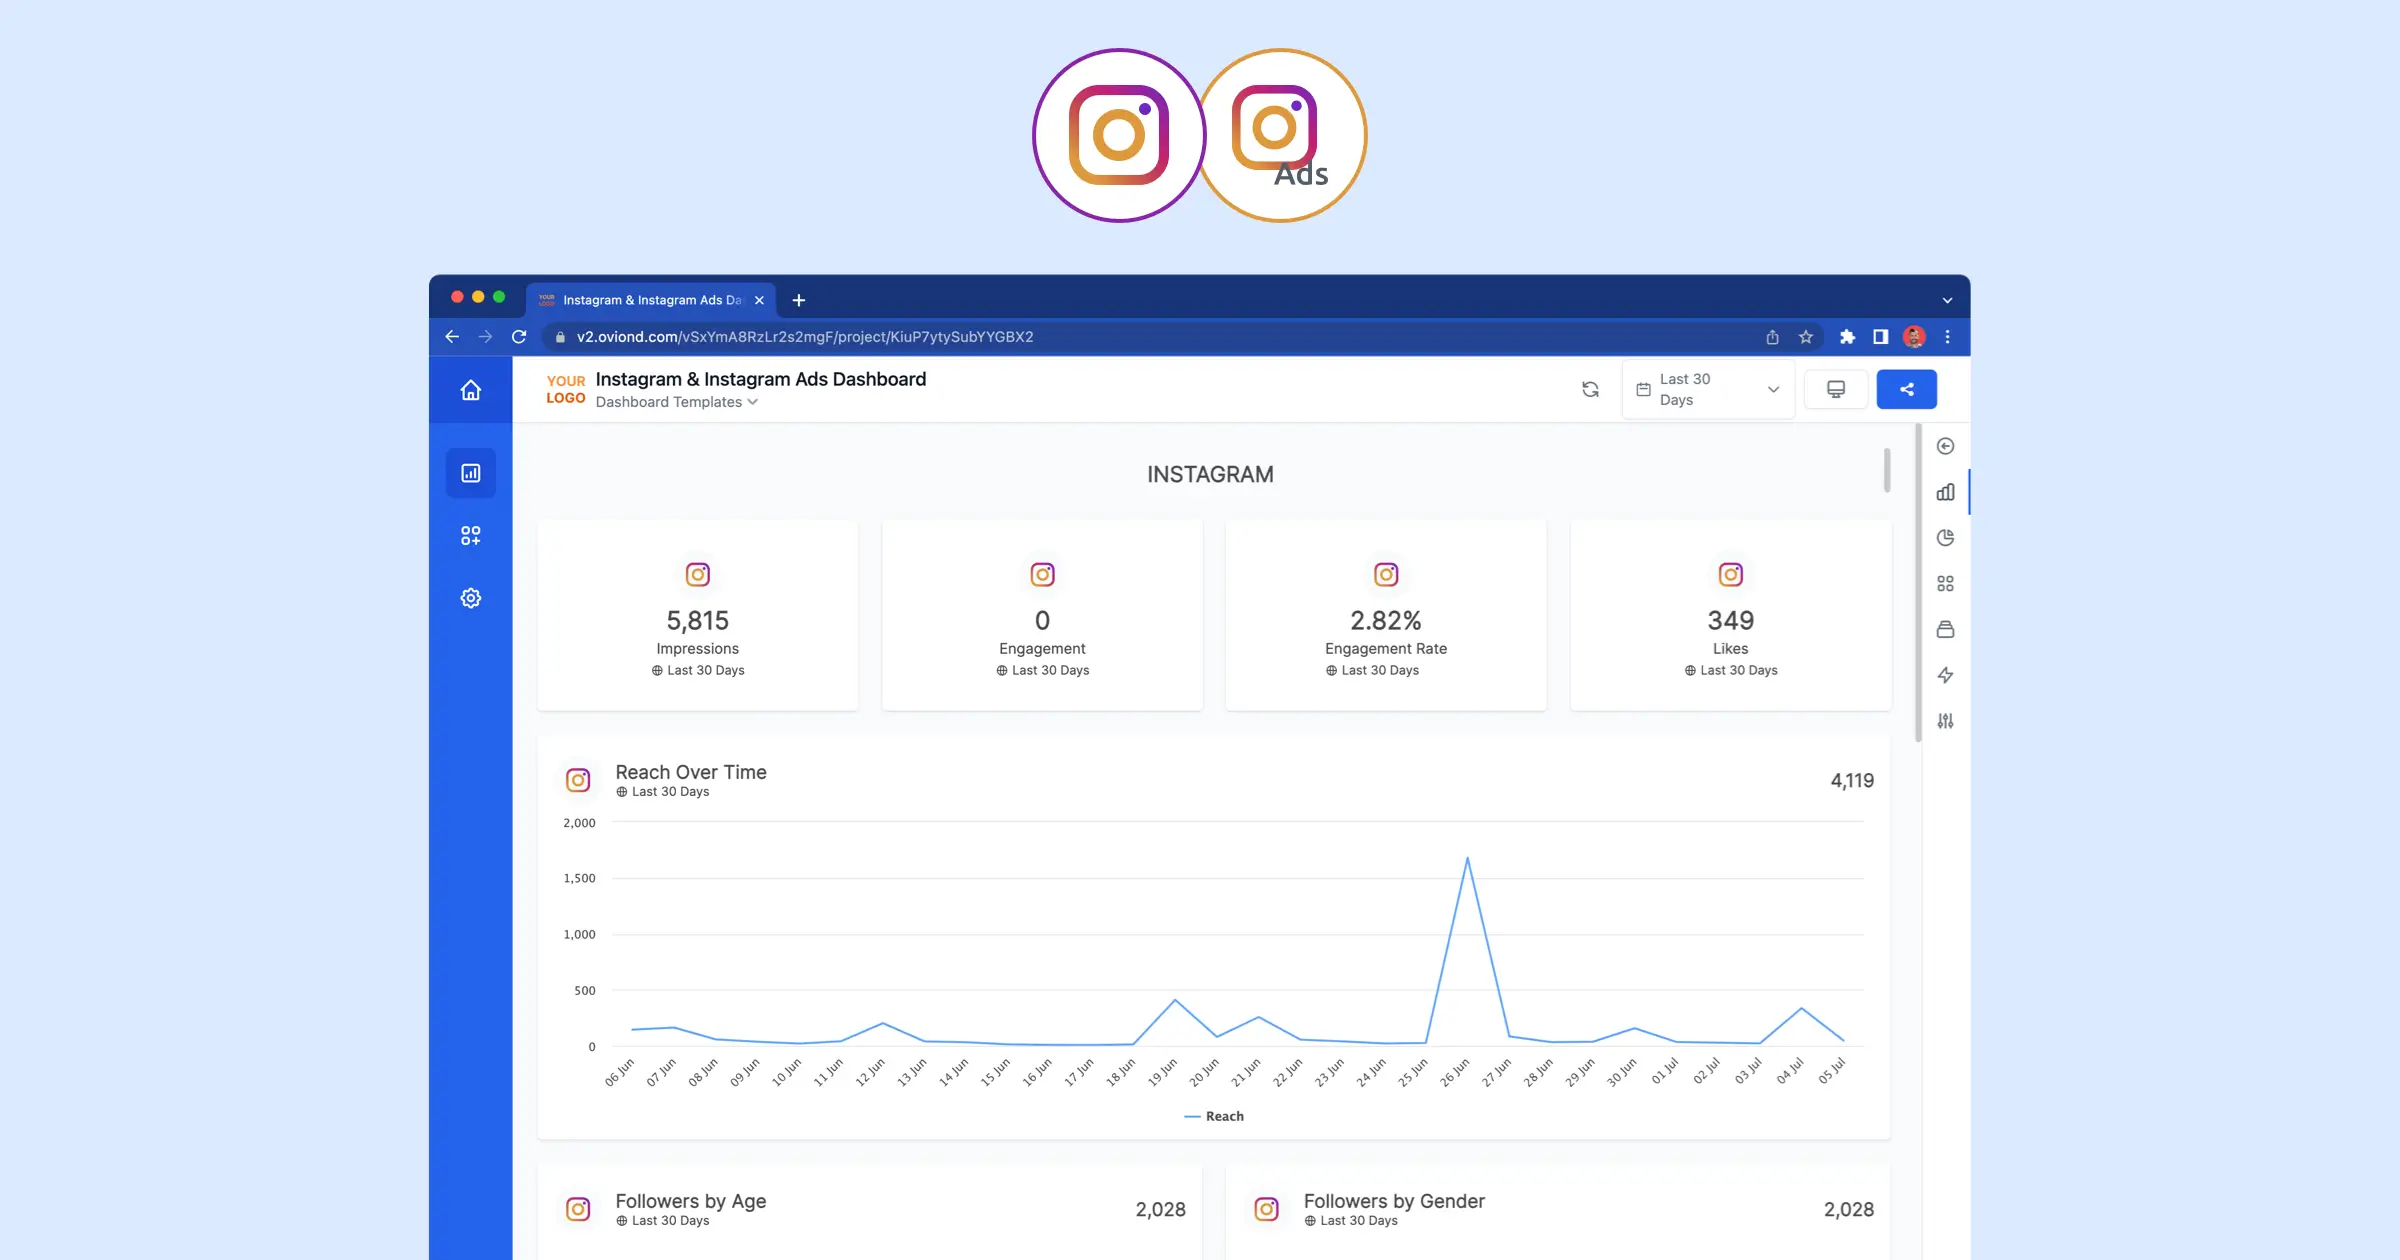This screenshot has width=2400, height=1260.
Task: Open the add widgets icon in the sidebar
Action: (x=471, y=536)
